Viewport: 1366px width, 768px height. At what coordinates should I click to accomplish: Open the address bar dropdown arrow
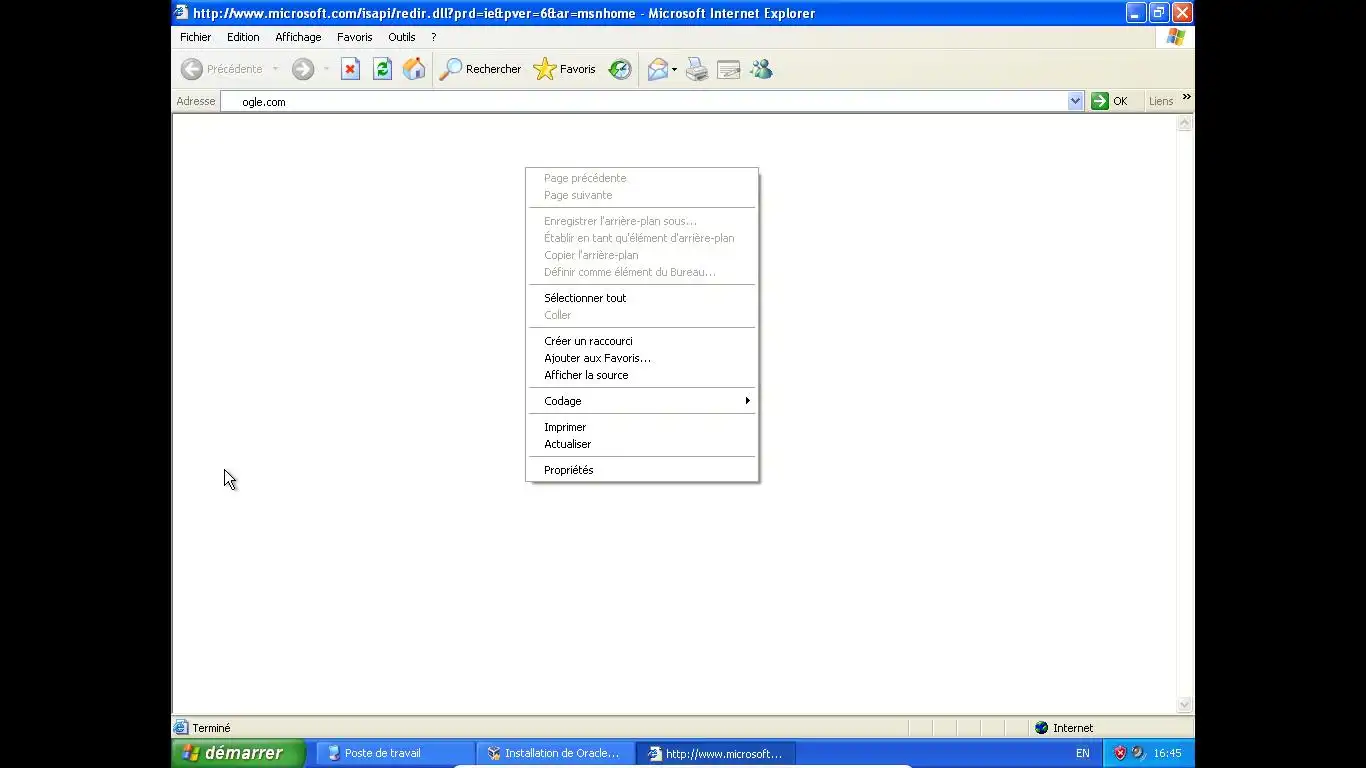click(1076, 101)
